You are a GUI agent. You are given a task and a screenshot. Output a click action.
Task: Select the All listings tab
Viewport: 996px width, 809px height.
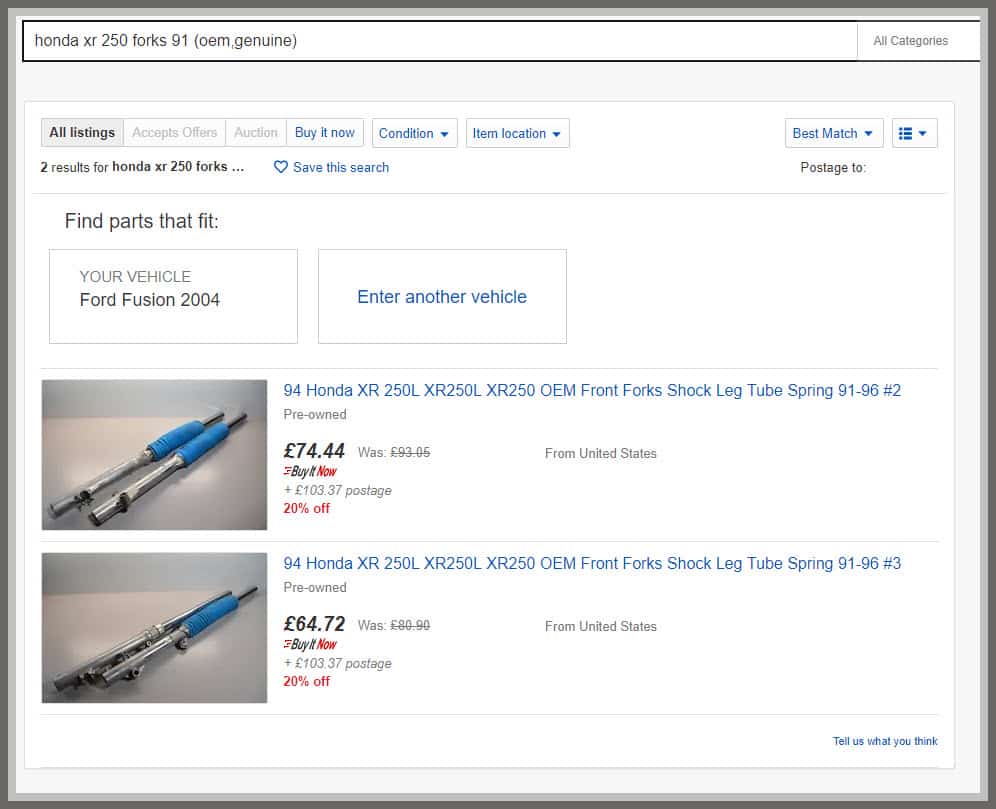pos(83,133)
